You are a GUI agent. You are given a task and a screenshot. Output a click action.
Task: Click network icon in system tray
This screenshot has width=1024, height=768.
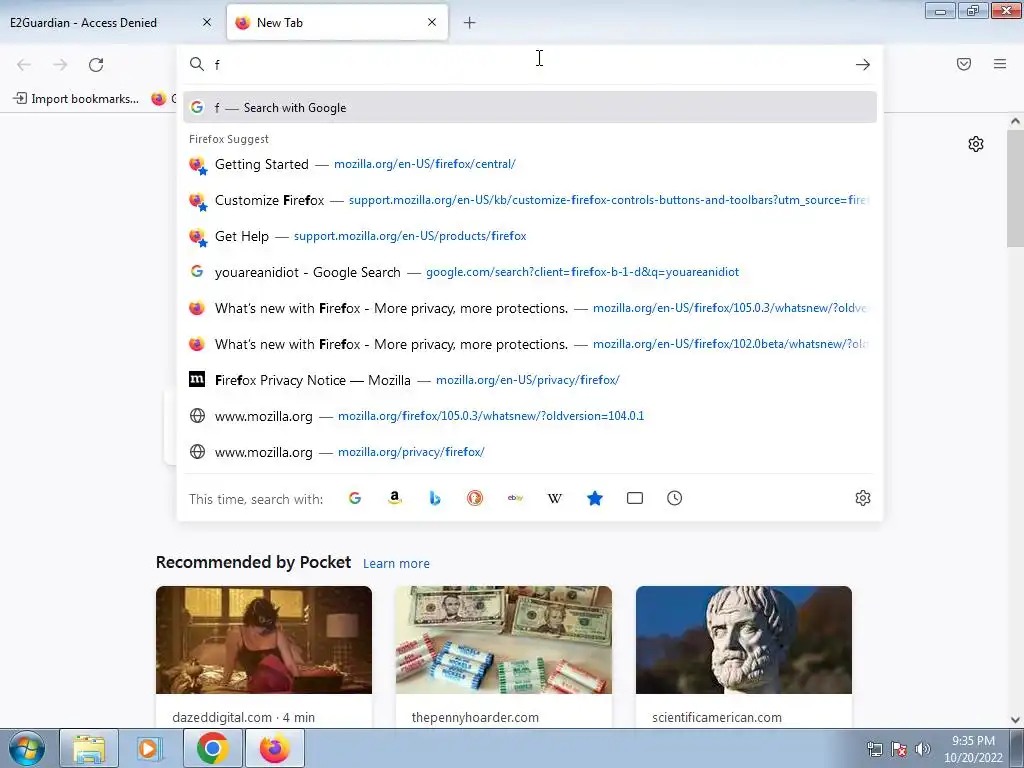click(x=874, y=749)
